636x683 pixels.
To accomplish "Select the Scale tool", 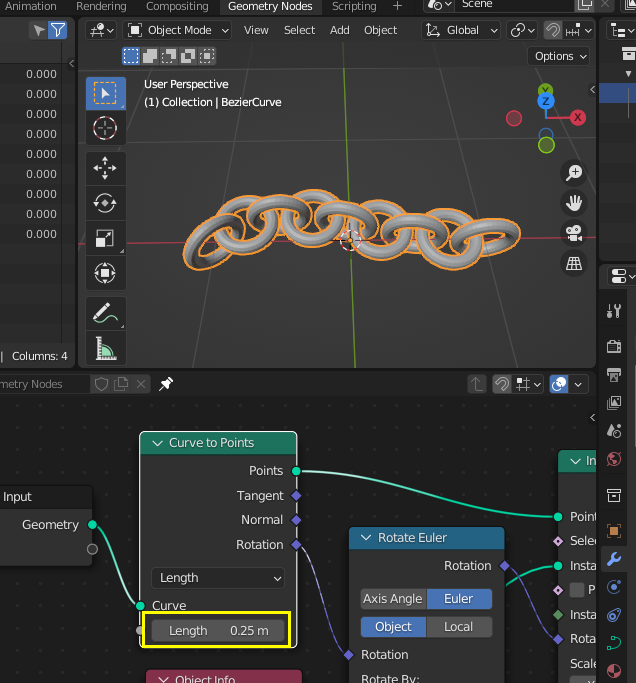I will pos(105,238).
